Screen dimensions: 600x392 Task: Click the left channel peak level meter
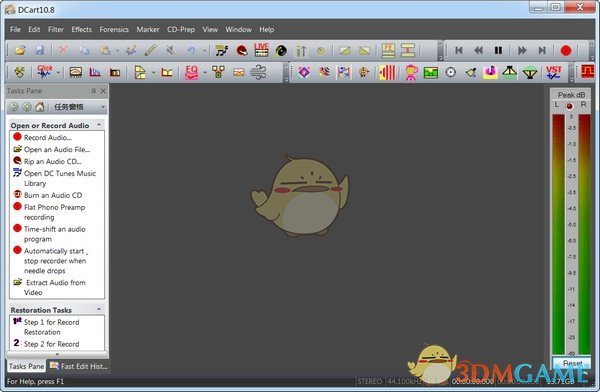(x=558, y=234)
